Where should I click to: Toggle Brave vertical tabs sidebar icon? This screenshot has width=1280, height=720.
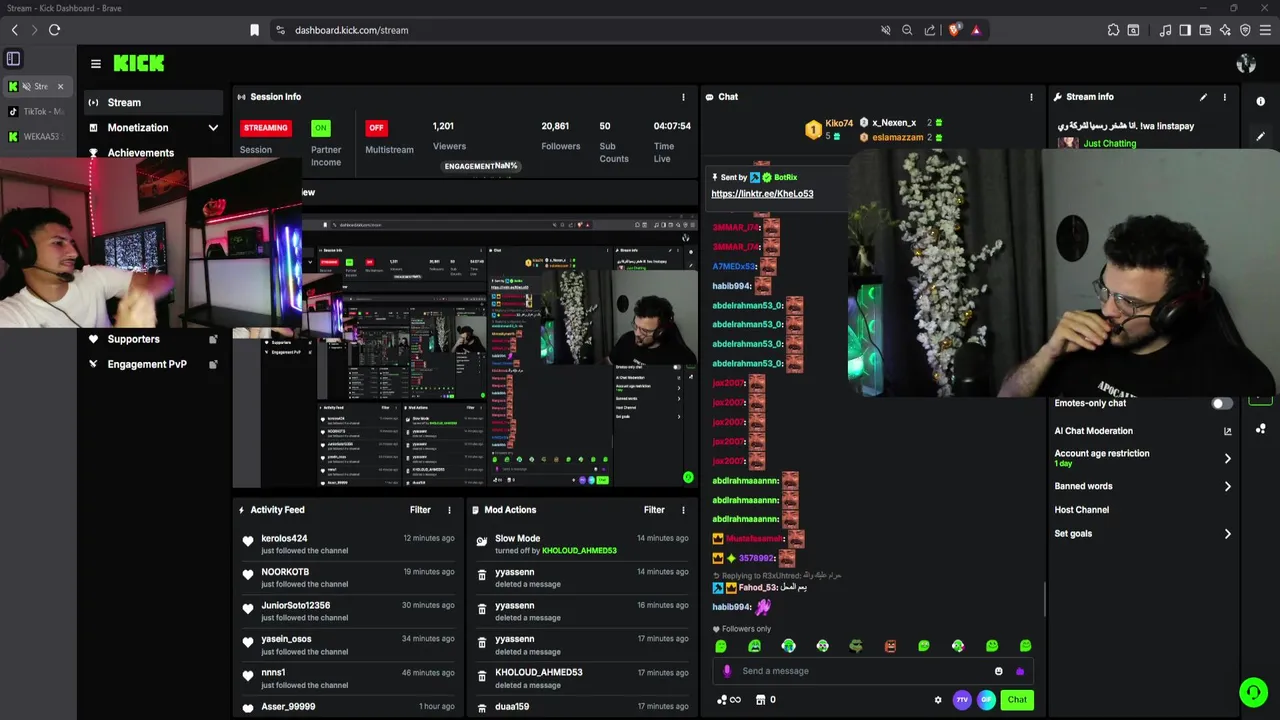(14, 59)
